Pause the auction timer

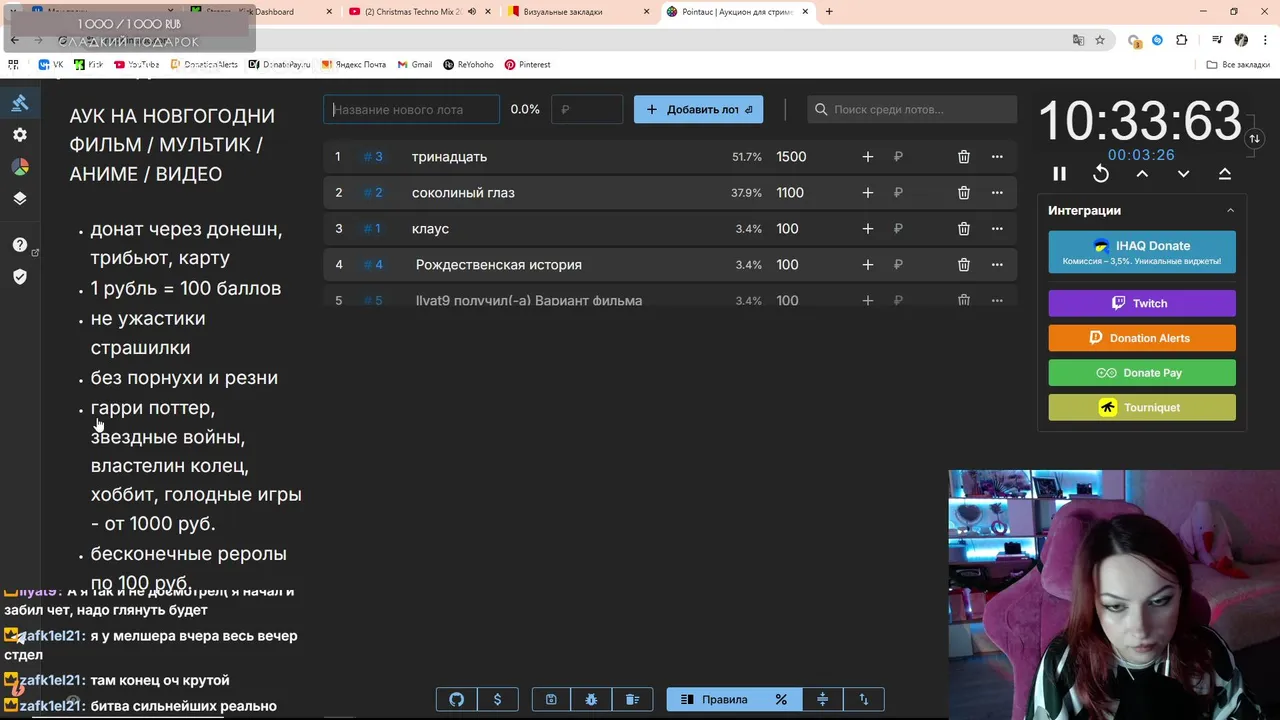coord(1060,174)
